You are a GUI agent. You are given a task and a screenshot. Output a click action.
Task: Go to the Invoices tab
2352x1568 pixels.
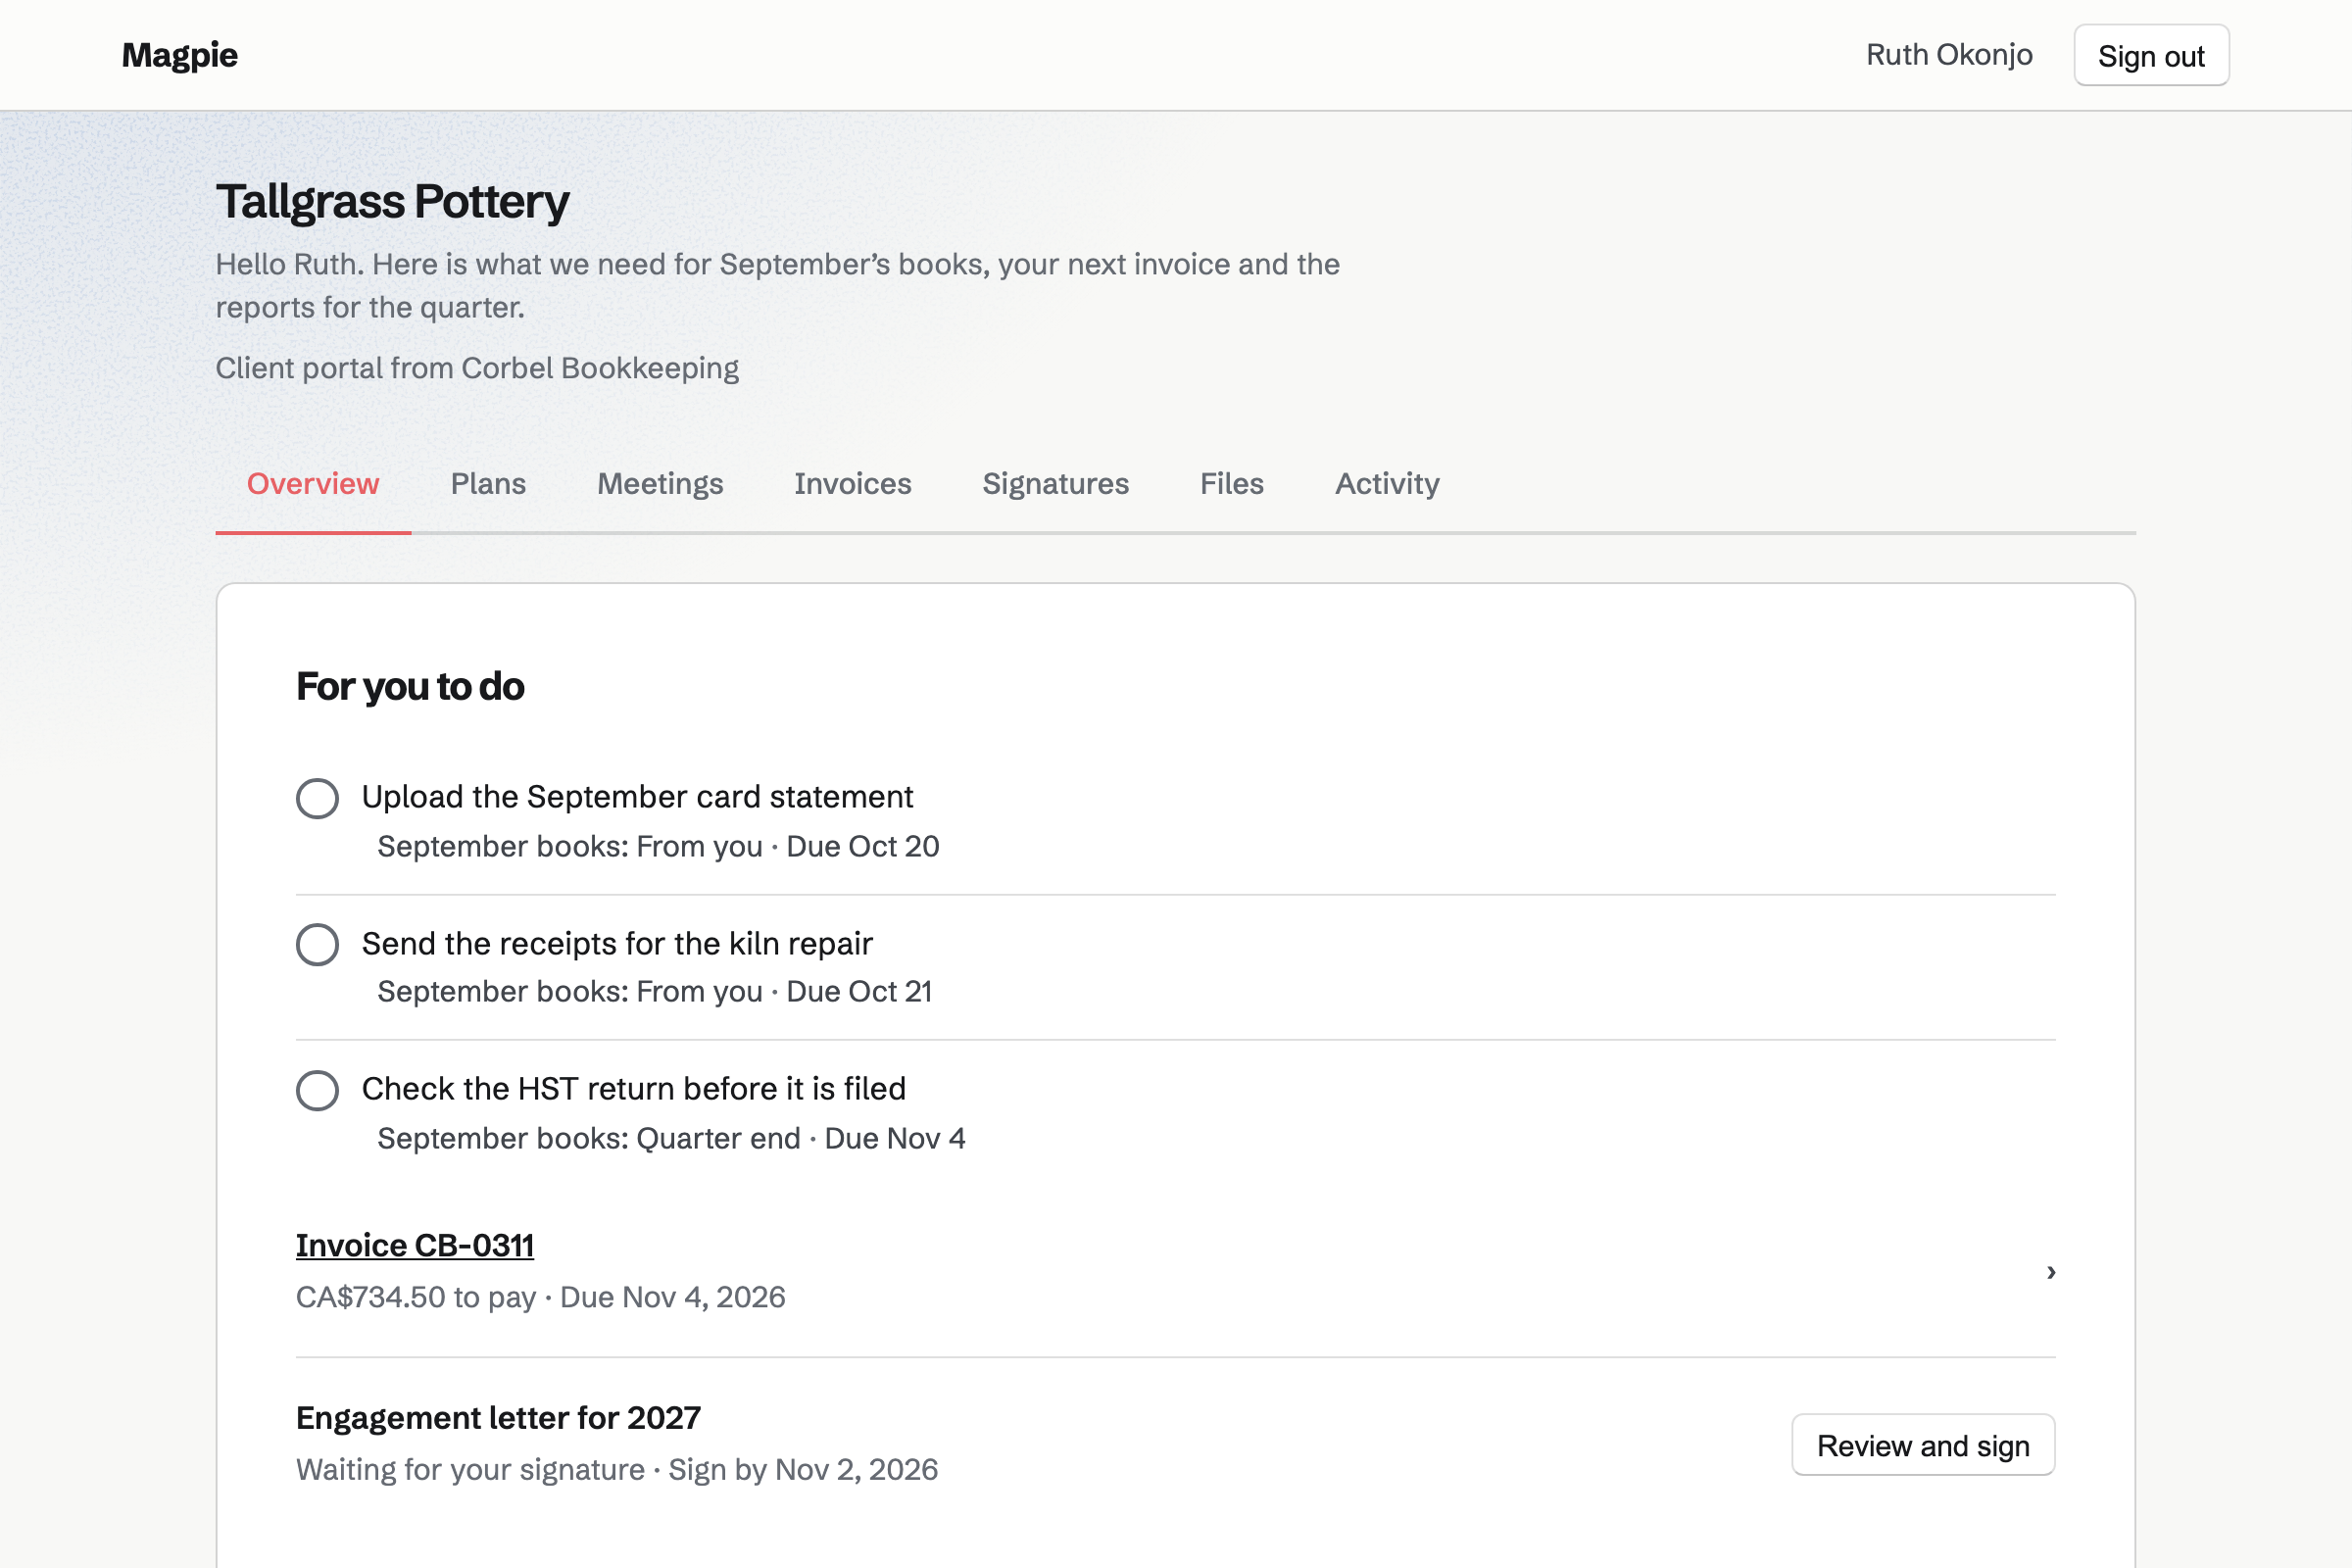point(853,484)
